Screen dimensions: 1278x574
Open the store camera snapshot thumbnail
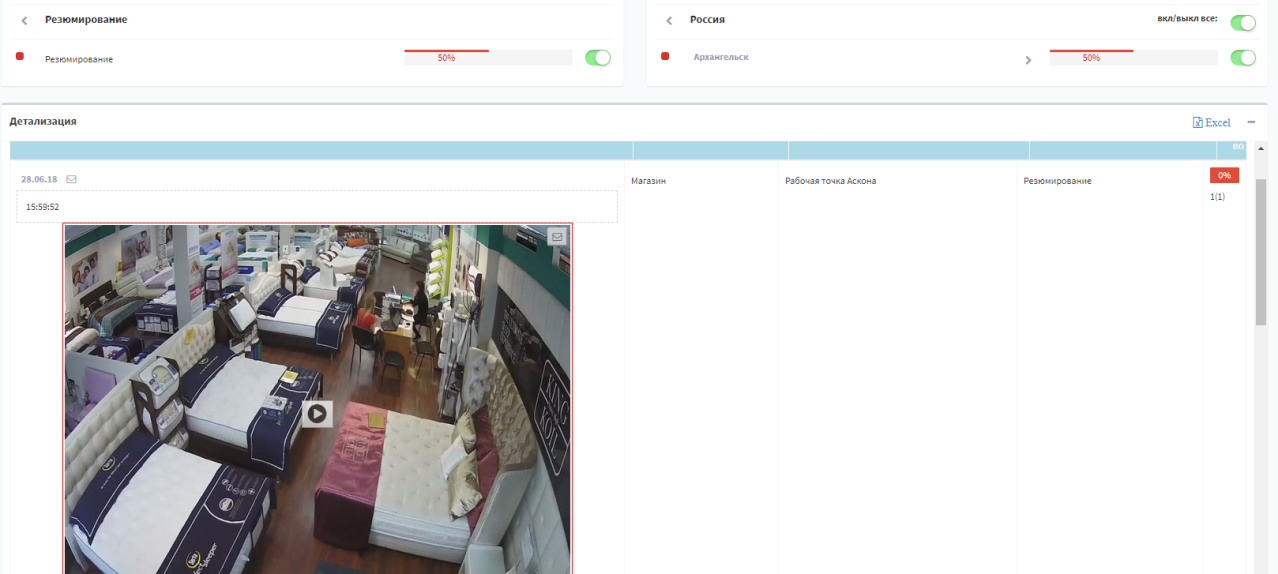[318, 399]
